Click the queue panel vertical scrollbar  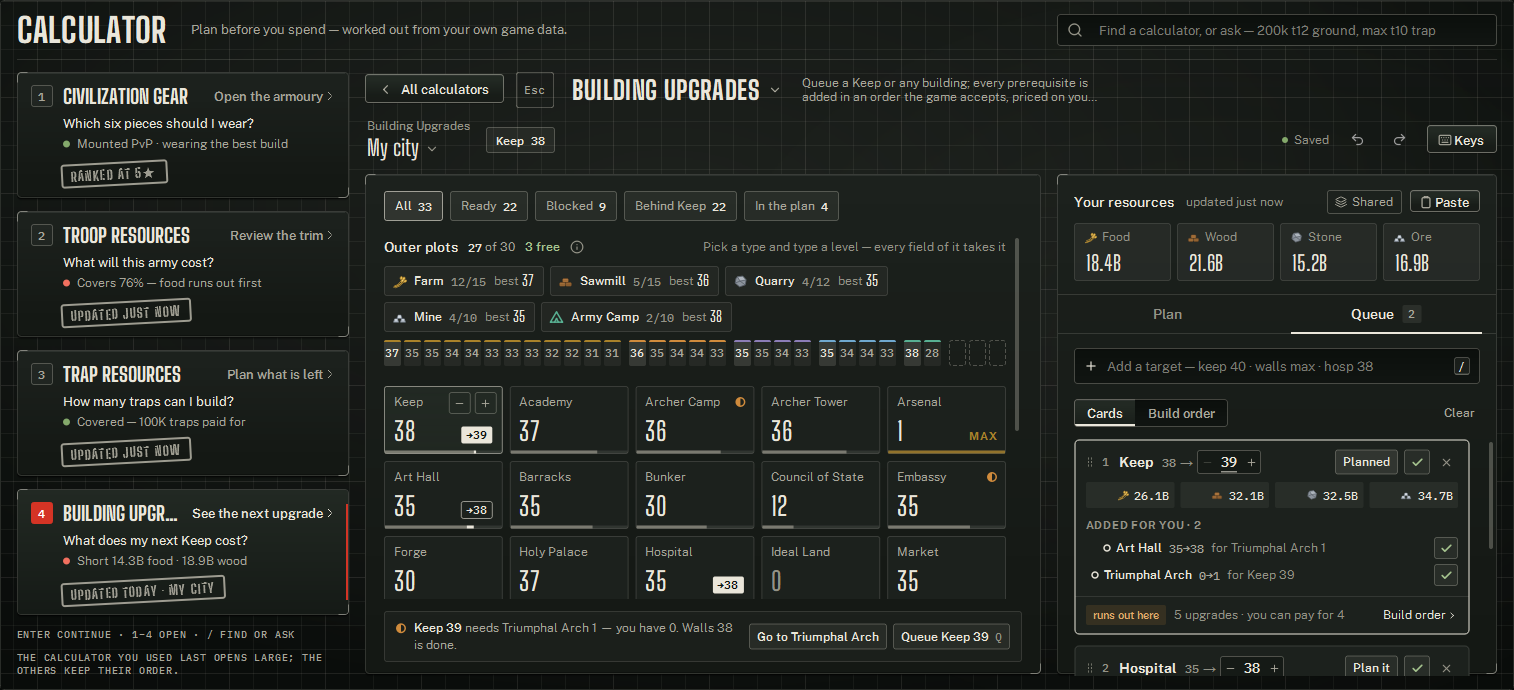pos(1489,495)
